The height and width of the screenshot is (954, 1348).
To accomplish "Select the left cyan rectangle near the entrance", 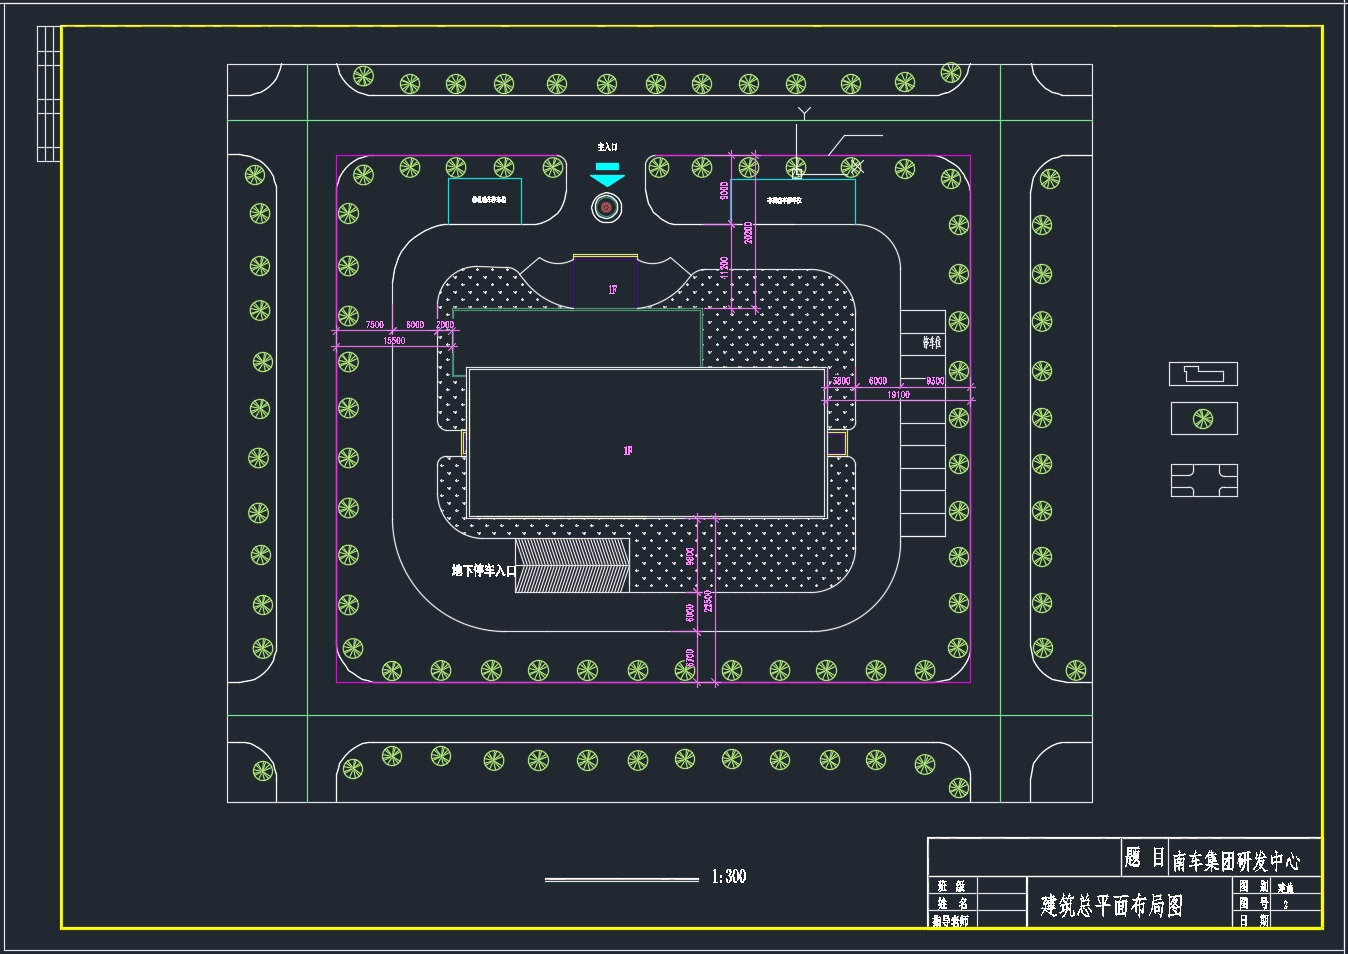I will tap(485, 201).
